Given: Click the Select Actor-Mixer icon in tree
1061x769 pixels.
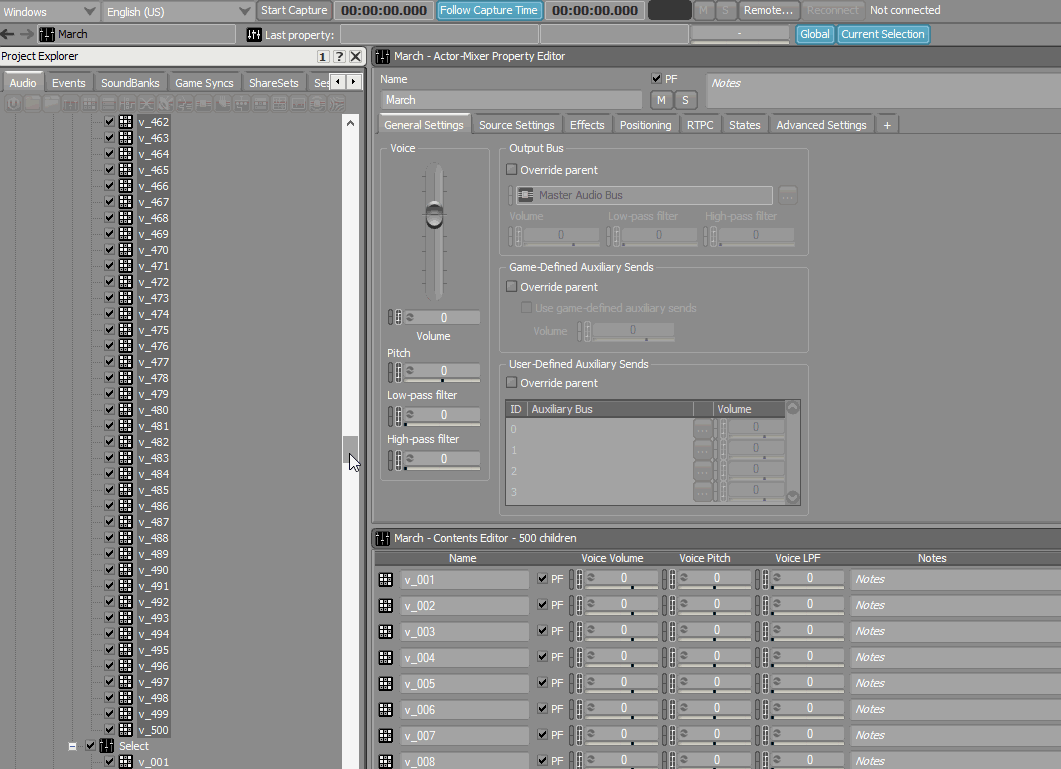Looking at the screenshot, I should click(x=106, y=746).
